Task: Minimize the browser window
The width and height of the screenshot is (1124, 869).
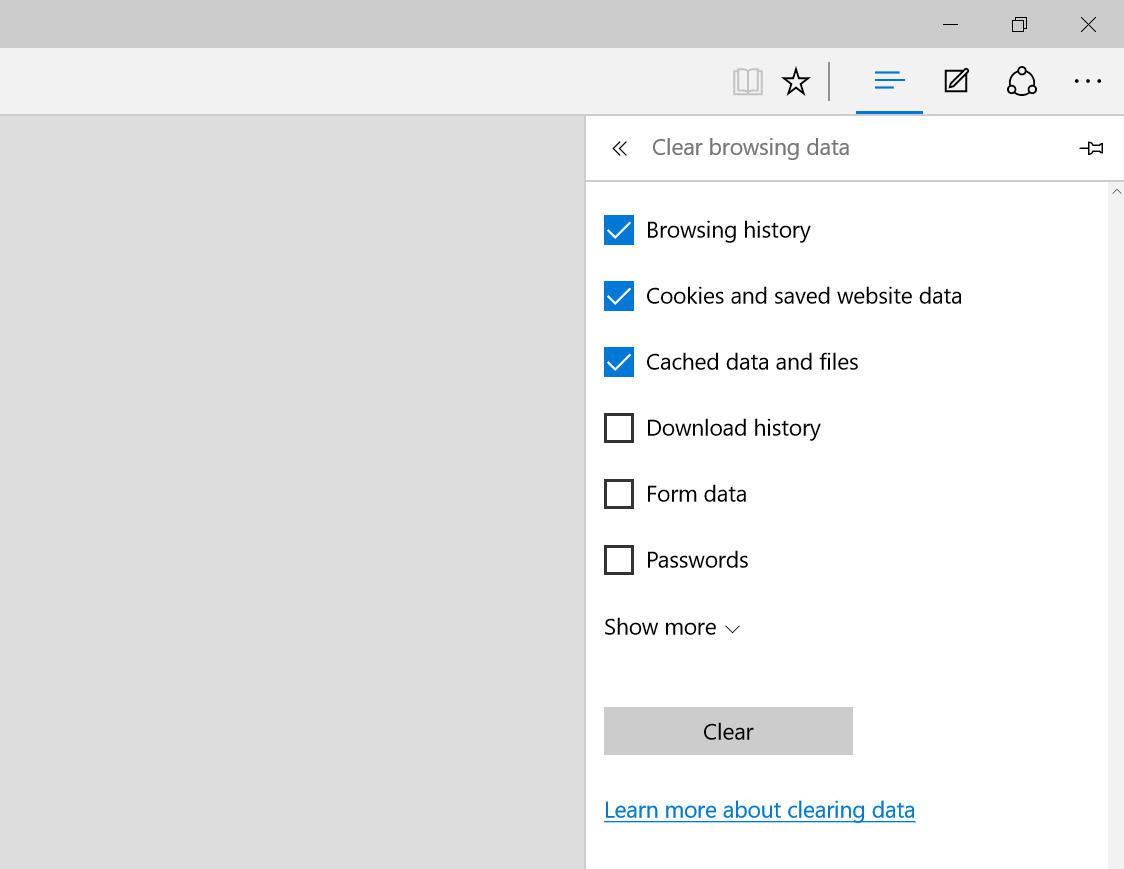Action: coord(951,24)
